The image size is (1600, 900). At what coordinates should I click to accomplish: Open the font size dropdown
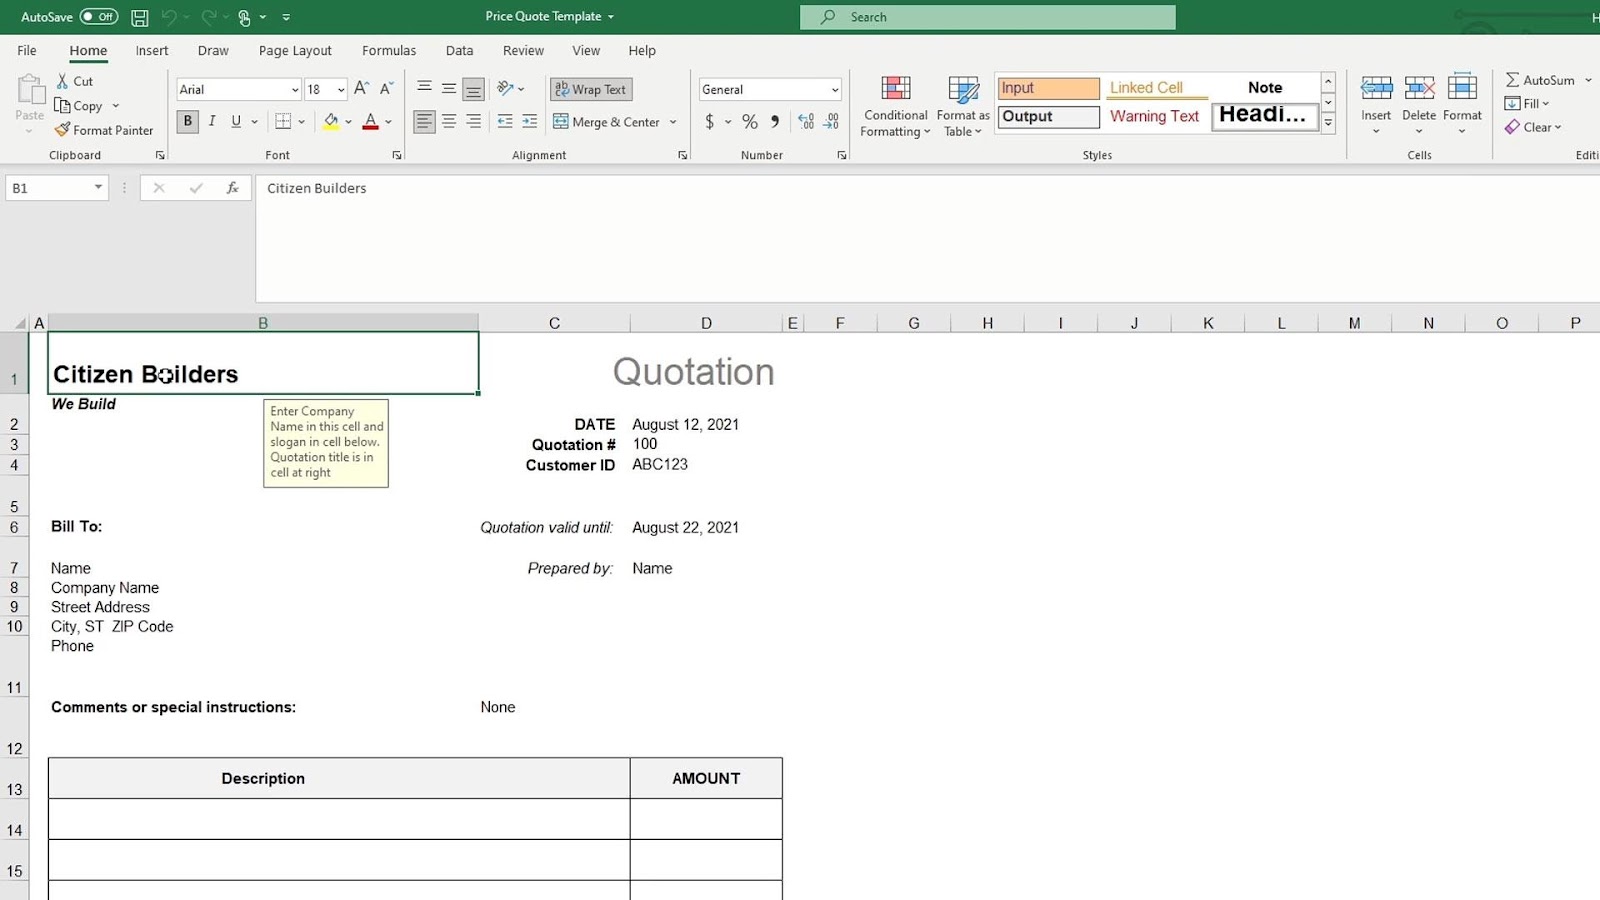pyautogui.click(x=341, y=90)
